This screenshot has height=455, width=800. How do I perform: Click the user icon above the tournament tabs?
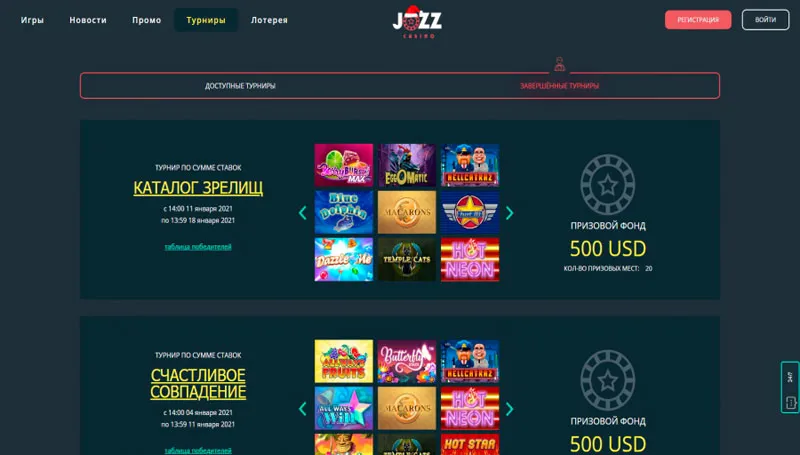(560, 64)
